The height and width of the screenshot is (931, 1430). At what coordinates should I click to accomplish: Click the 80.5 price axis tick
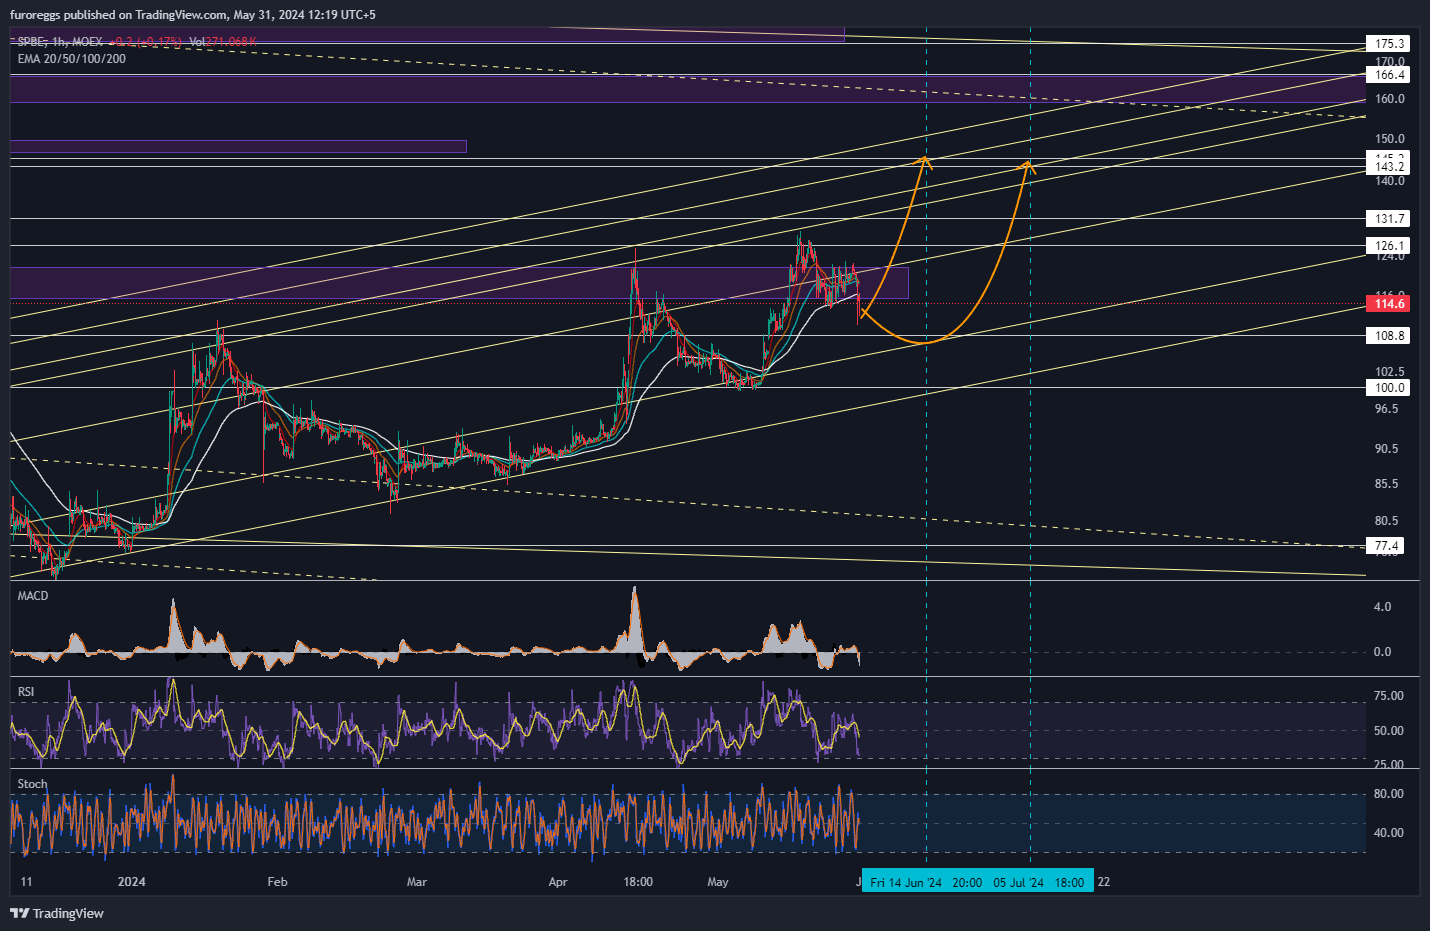(x=1387, y=521)
